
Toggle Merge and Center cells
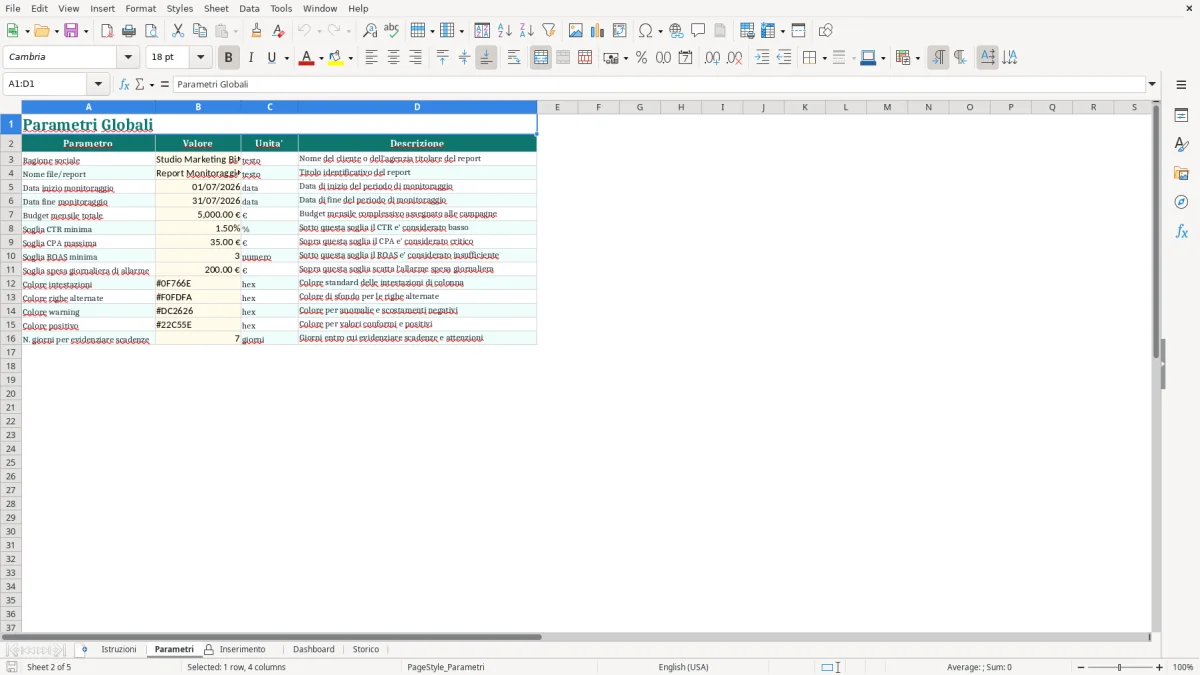[541, 58]
